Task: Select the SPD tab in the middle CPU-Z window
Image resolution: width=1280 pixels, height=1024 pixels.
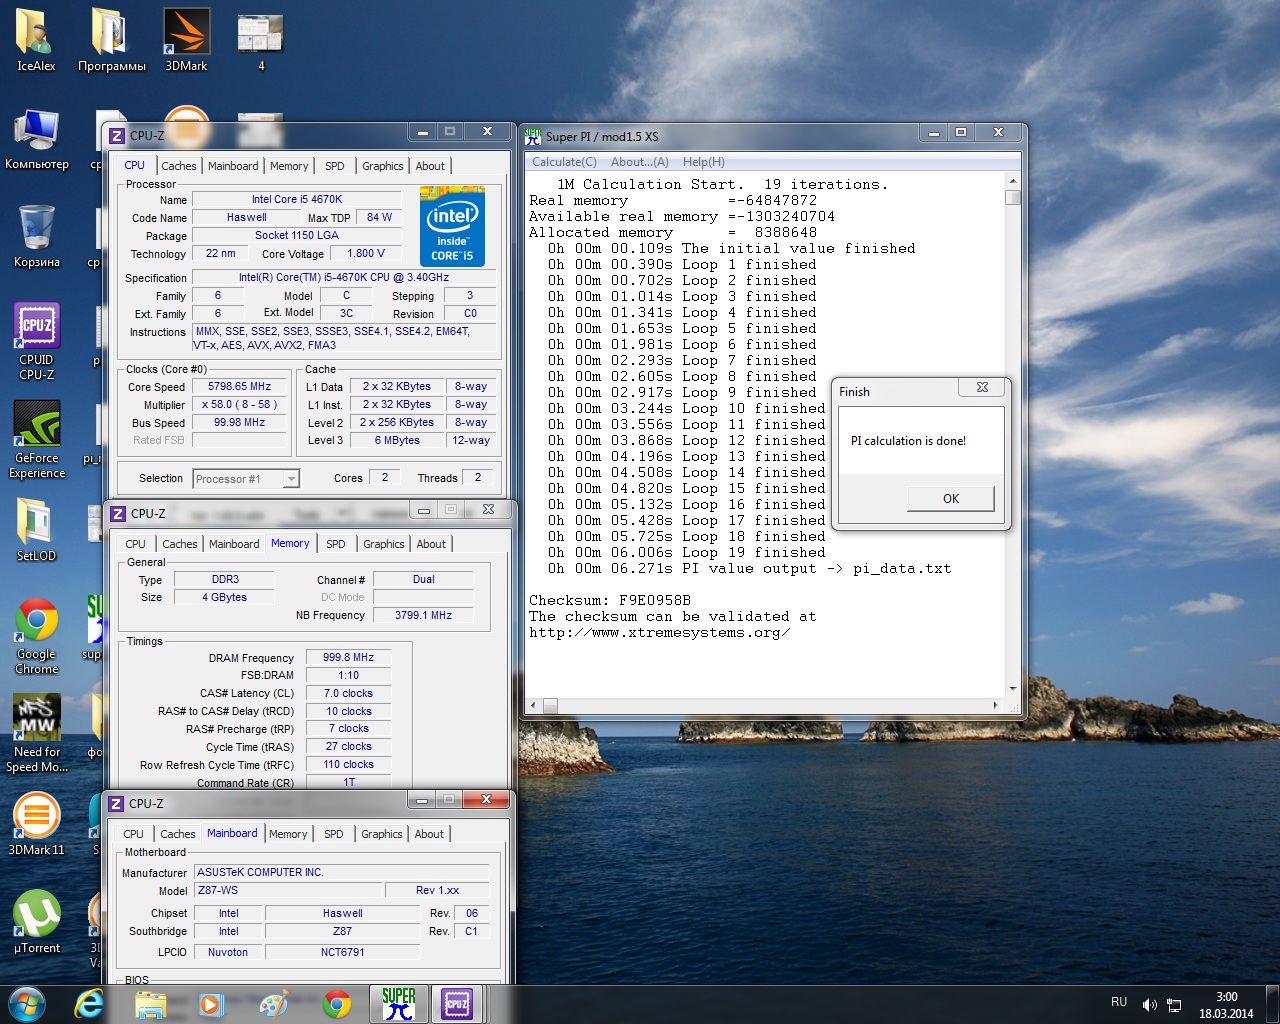Action: pyautogui.click(x=336, y=544)
